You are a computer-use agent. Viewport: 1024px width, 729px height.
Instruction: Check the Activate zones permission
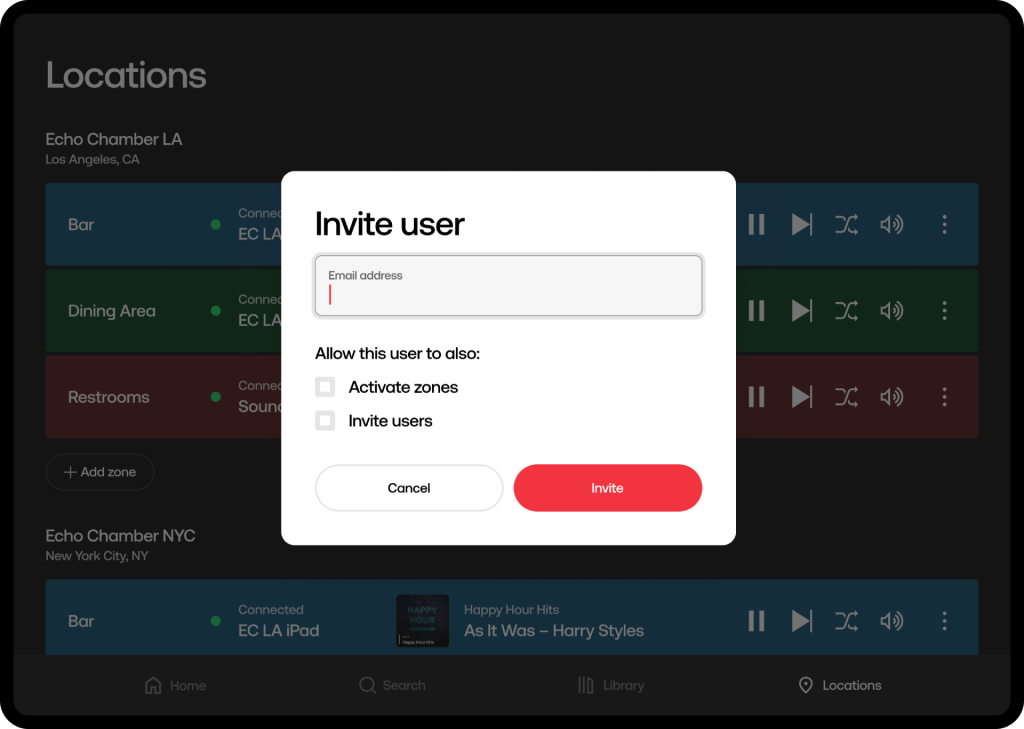[x=324, y=387]
